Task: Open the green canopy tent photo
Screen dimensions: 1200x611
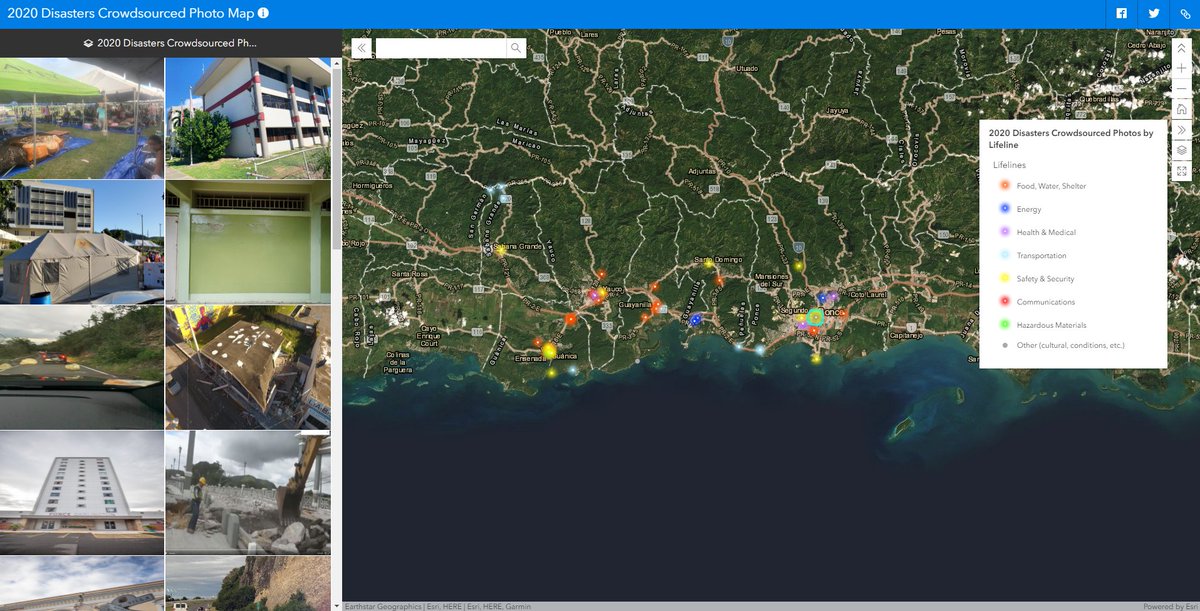Action: [82, 118]
